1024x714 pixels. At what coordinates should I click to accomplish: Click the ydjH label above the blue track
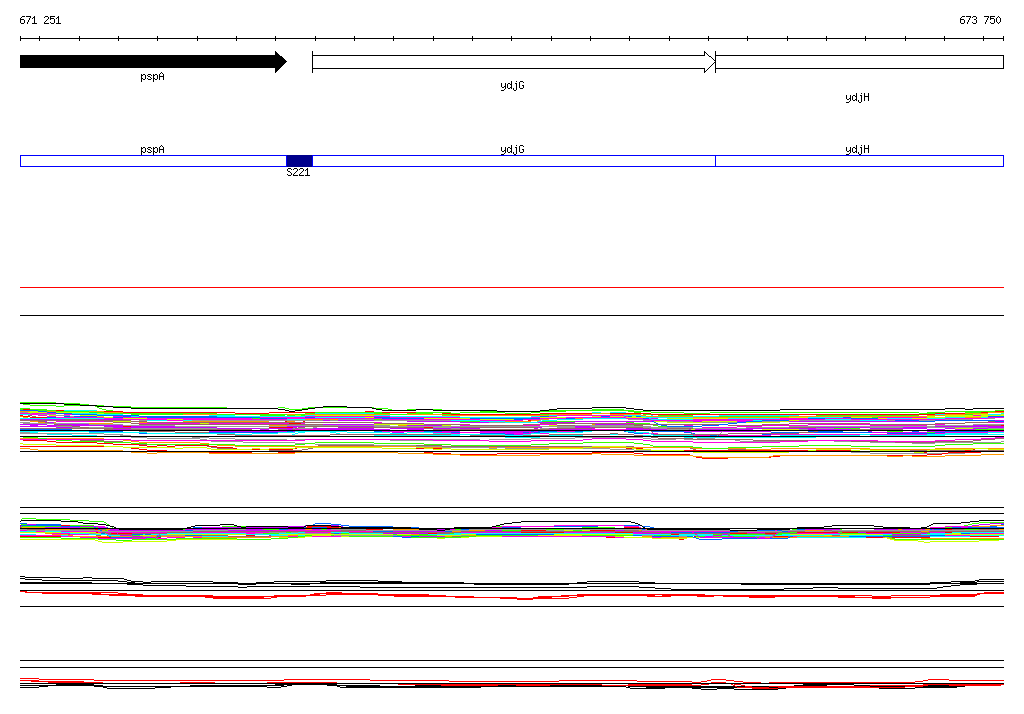[857, 150]
